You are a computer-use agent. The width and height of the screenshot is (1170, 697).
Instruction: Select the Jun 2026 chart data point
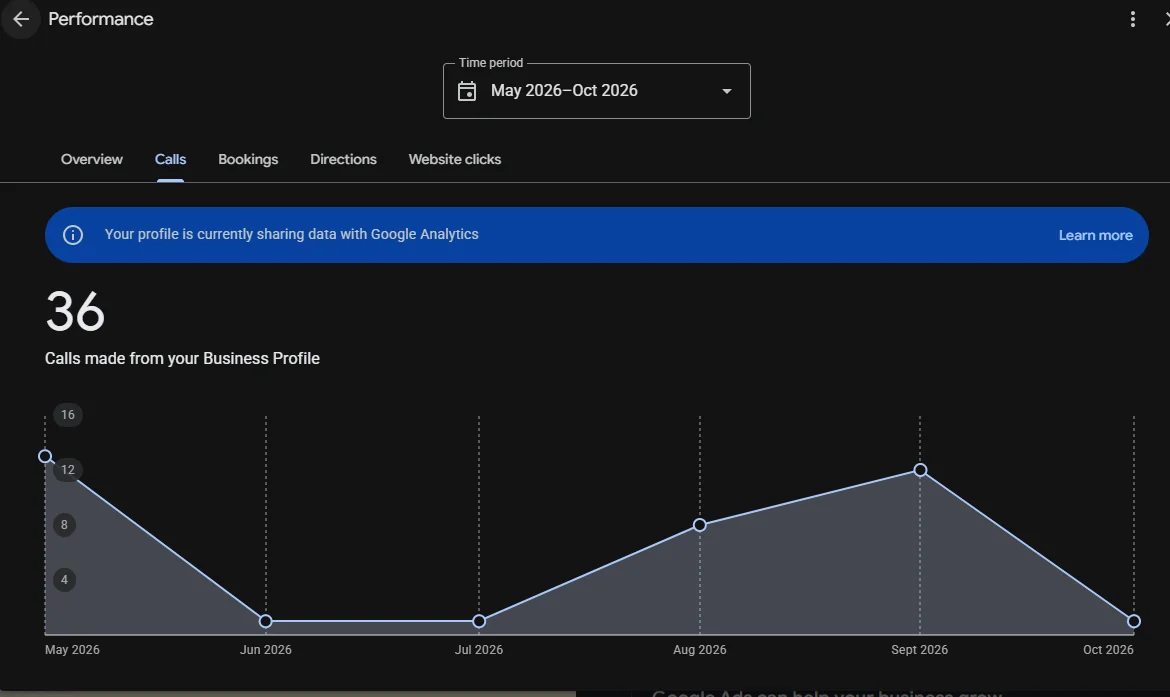point(266,621)
